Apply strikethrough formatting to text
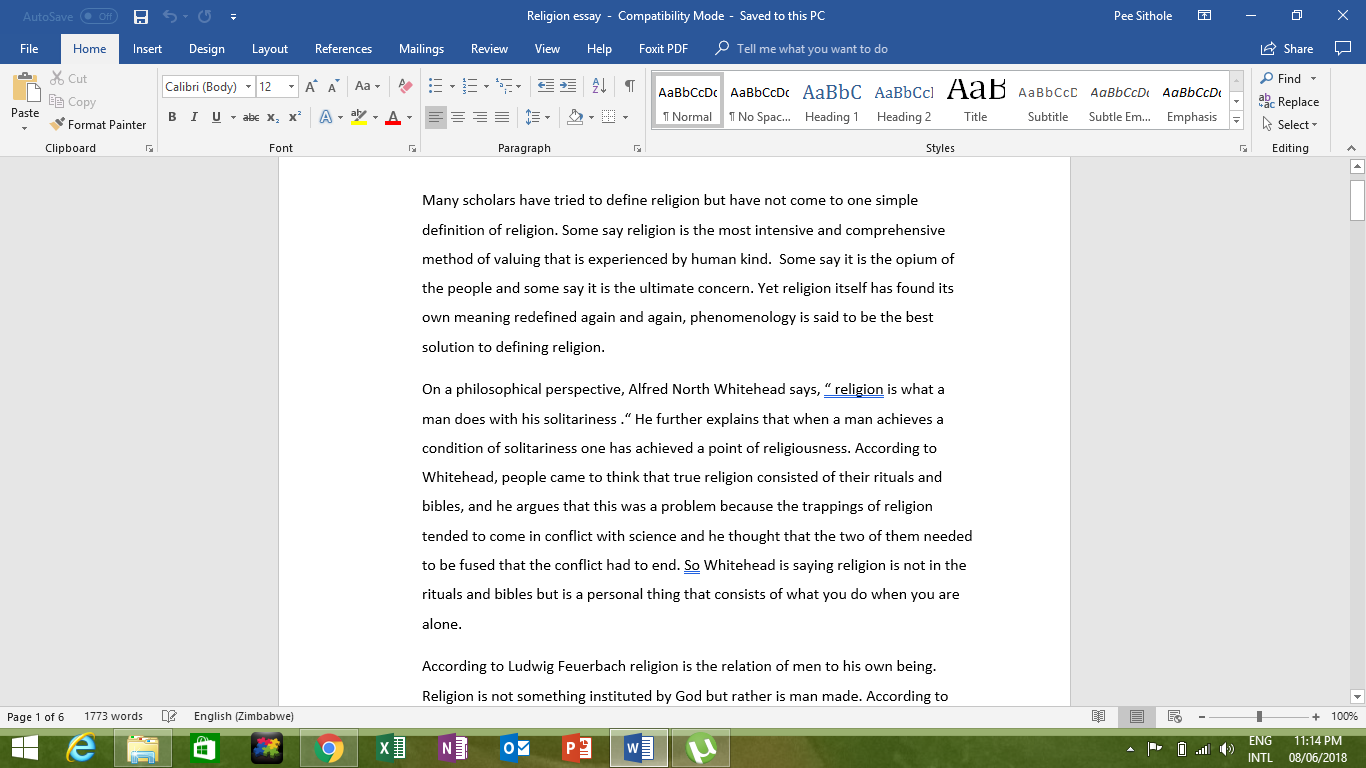The width and height of the screenshot is (1366, 768). 249,117
